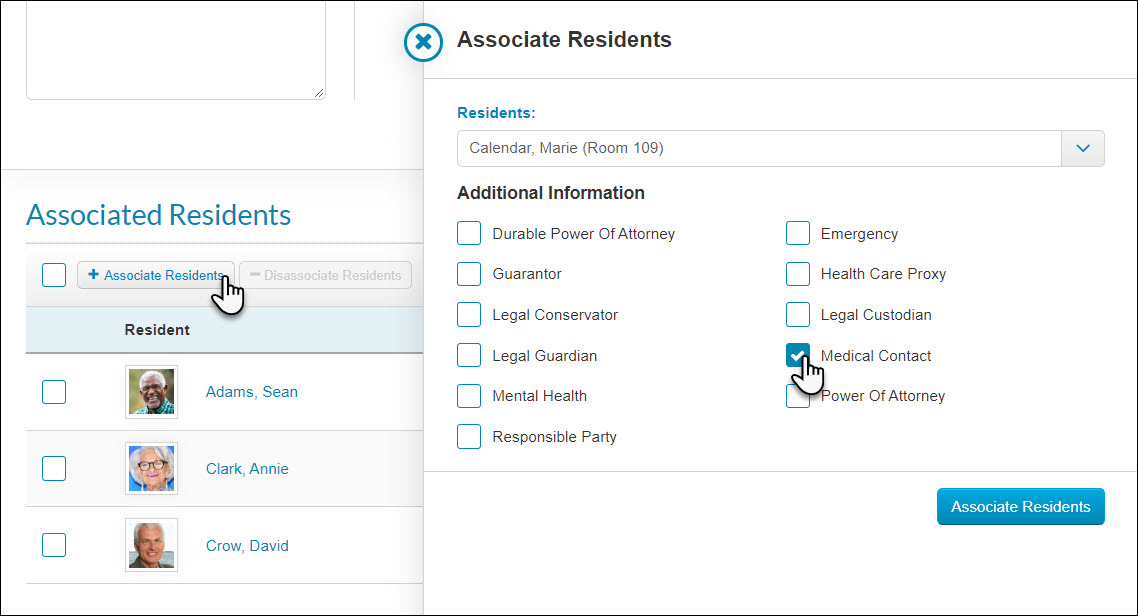
Task: Open David Crow profile photo
Action: (x=151, y=545)
